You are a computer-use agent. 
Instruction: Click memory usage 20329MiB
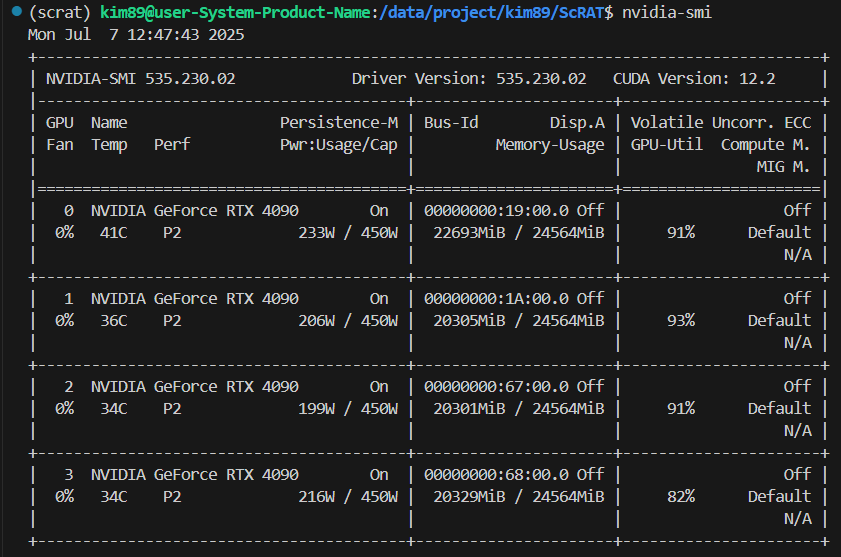click(x=469, y=497)
